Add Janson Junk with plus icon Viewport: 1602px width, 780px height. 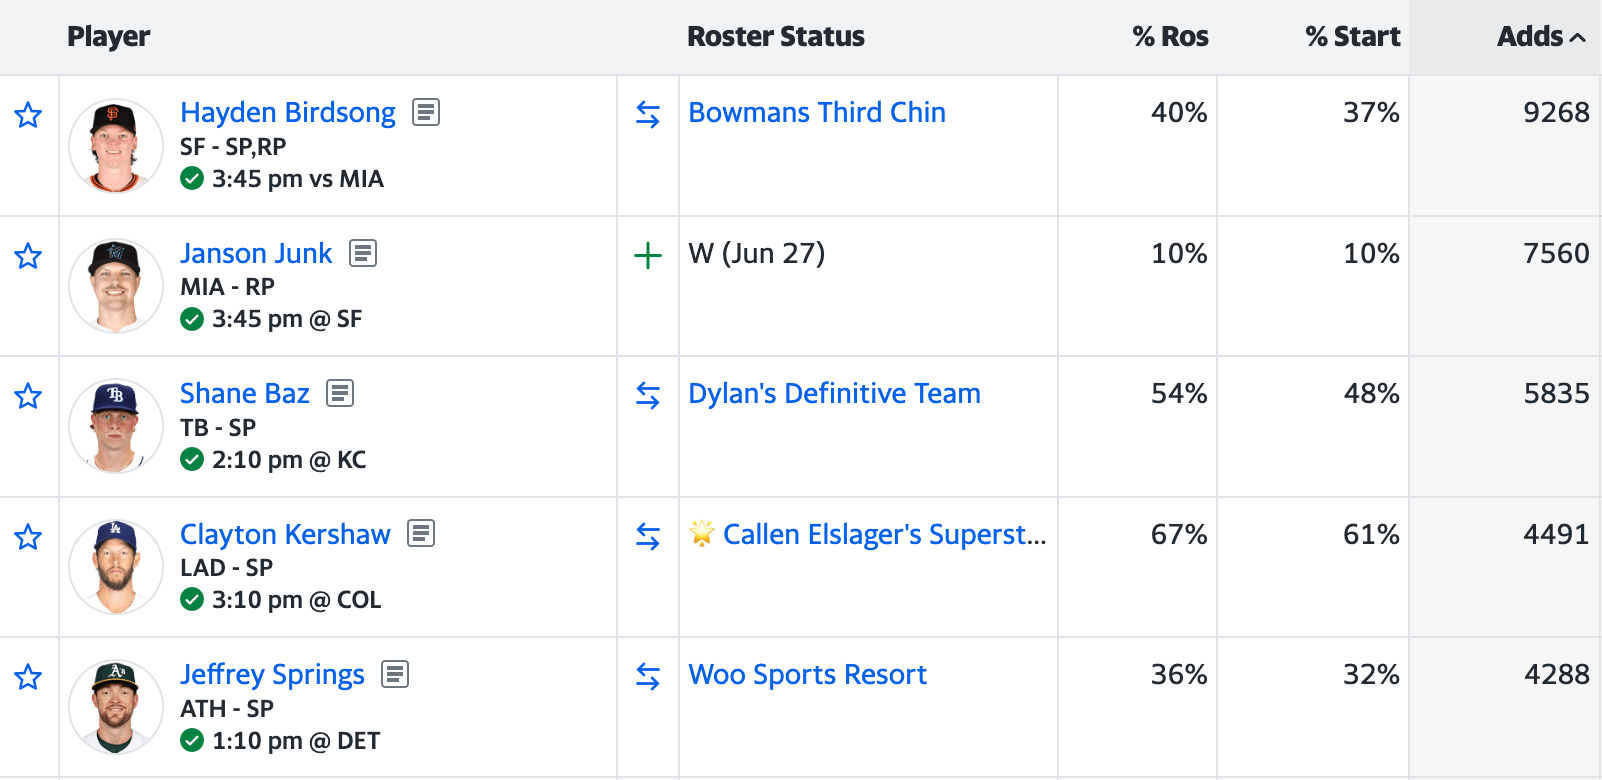point(648,256)
